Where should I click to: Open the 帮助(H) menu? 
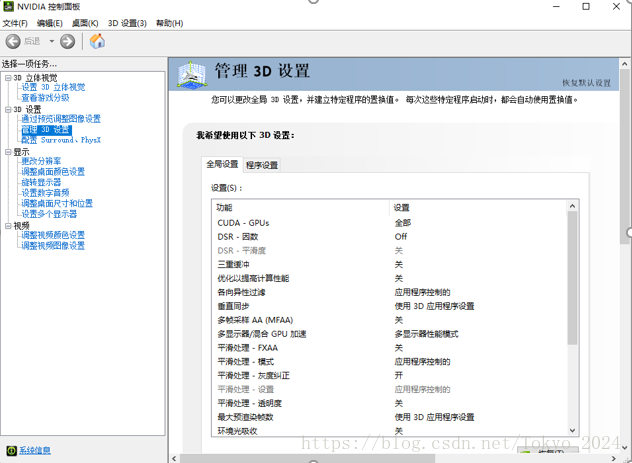click(170, 23)
